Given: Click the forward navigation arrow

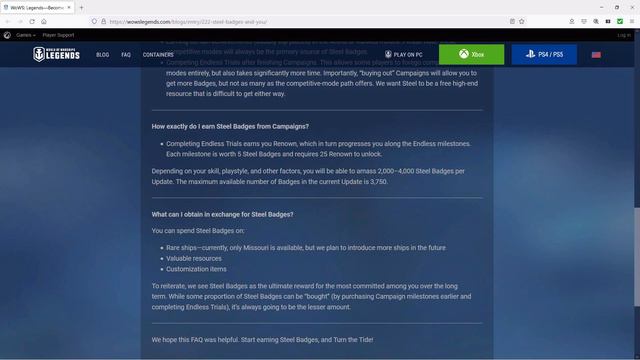Looking at the screenshot, I should click(x=20, y=22).
